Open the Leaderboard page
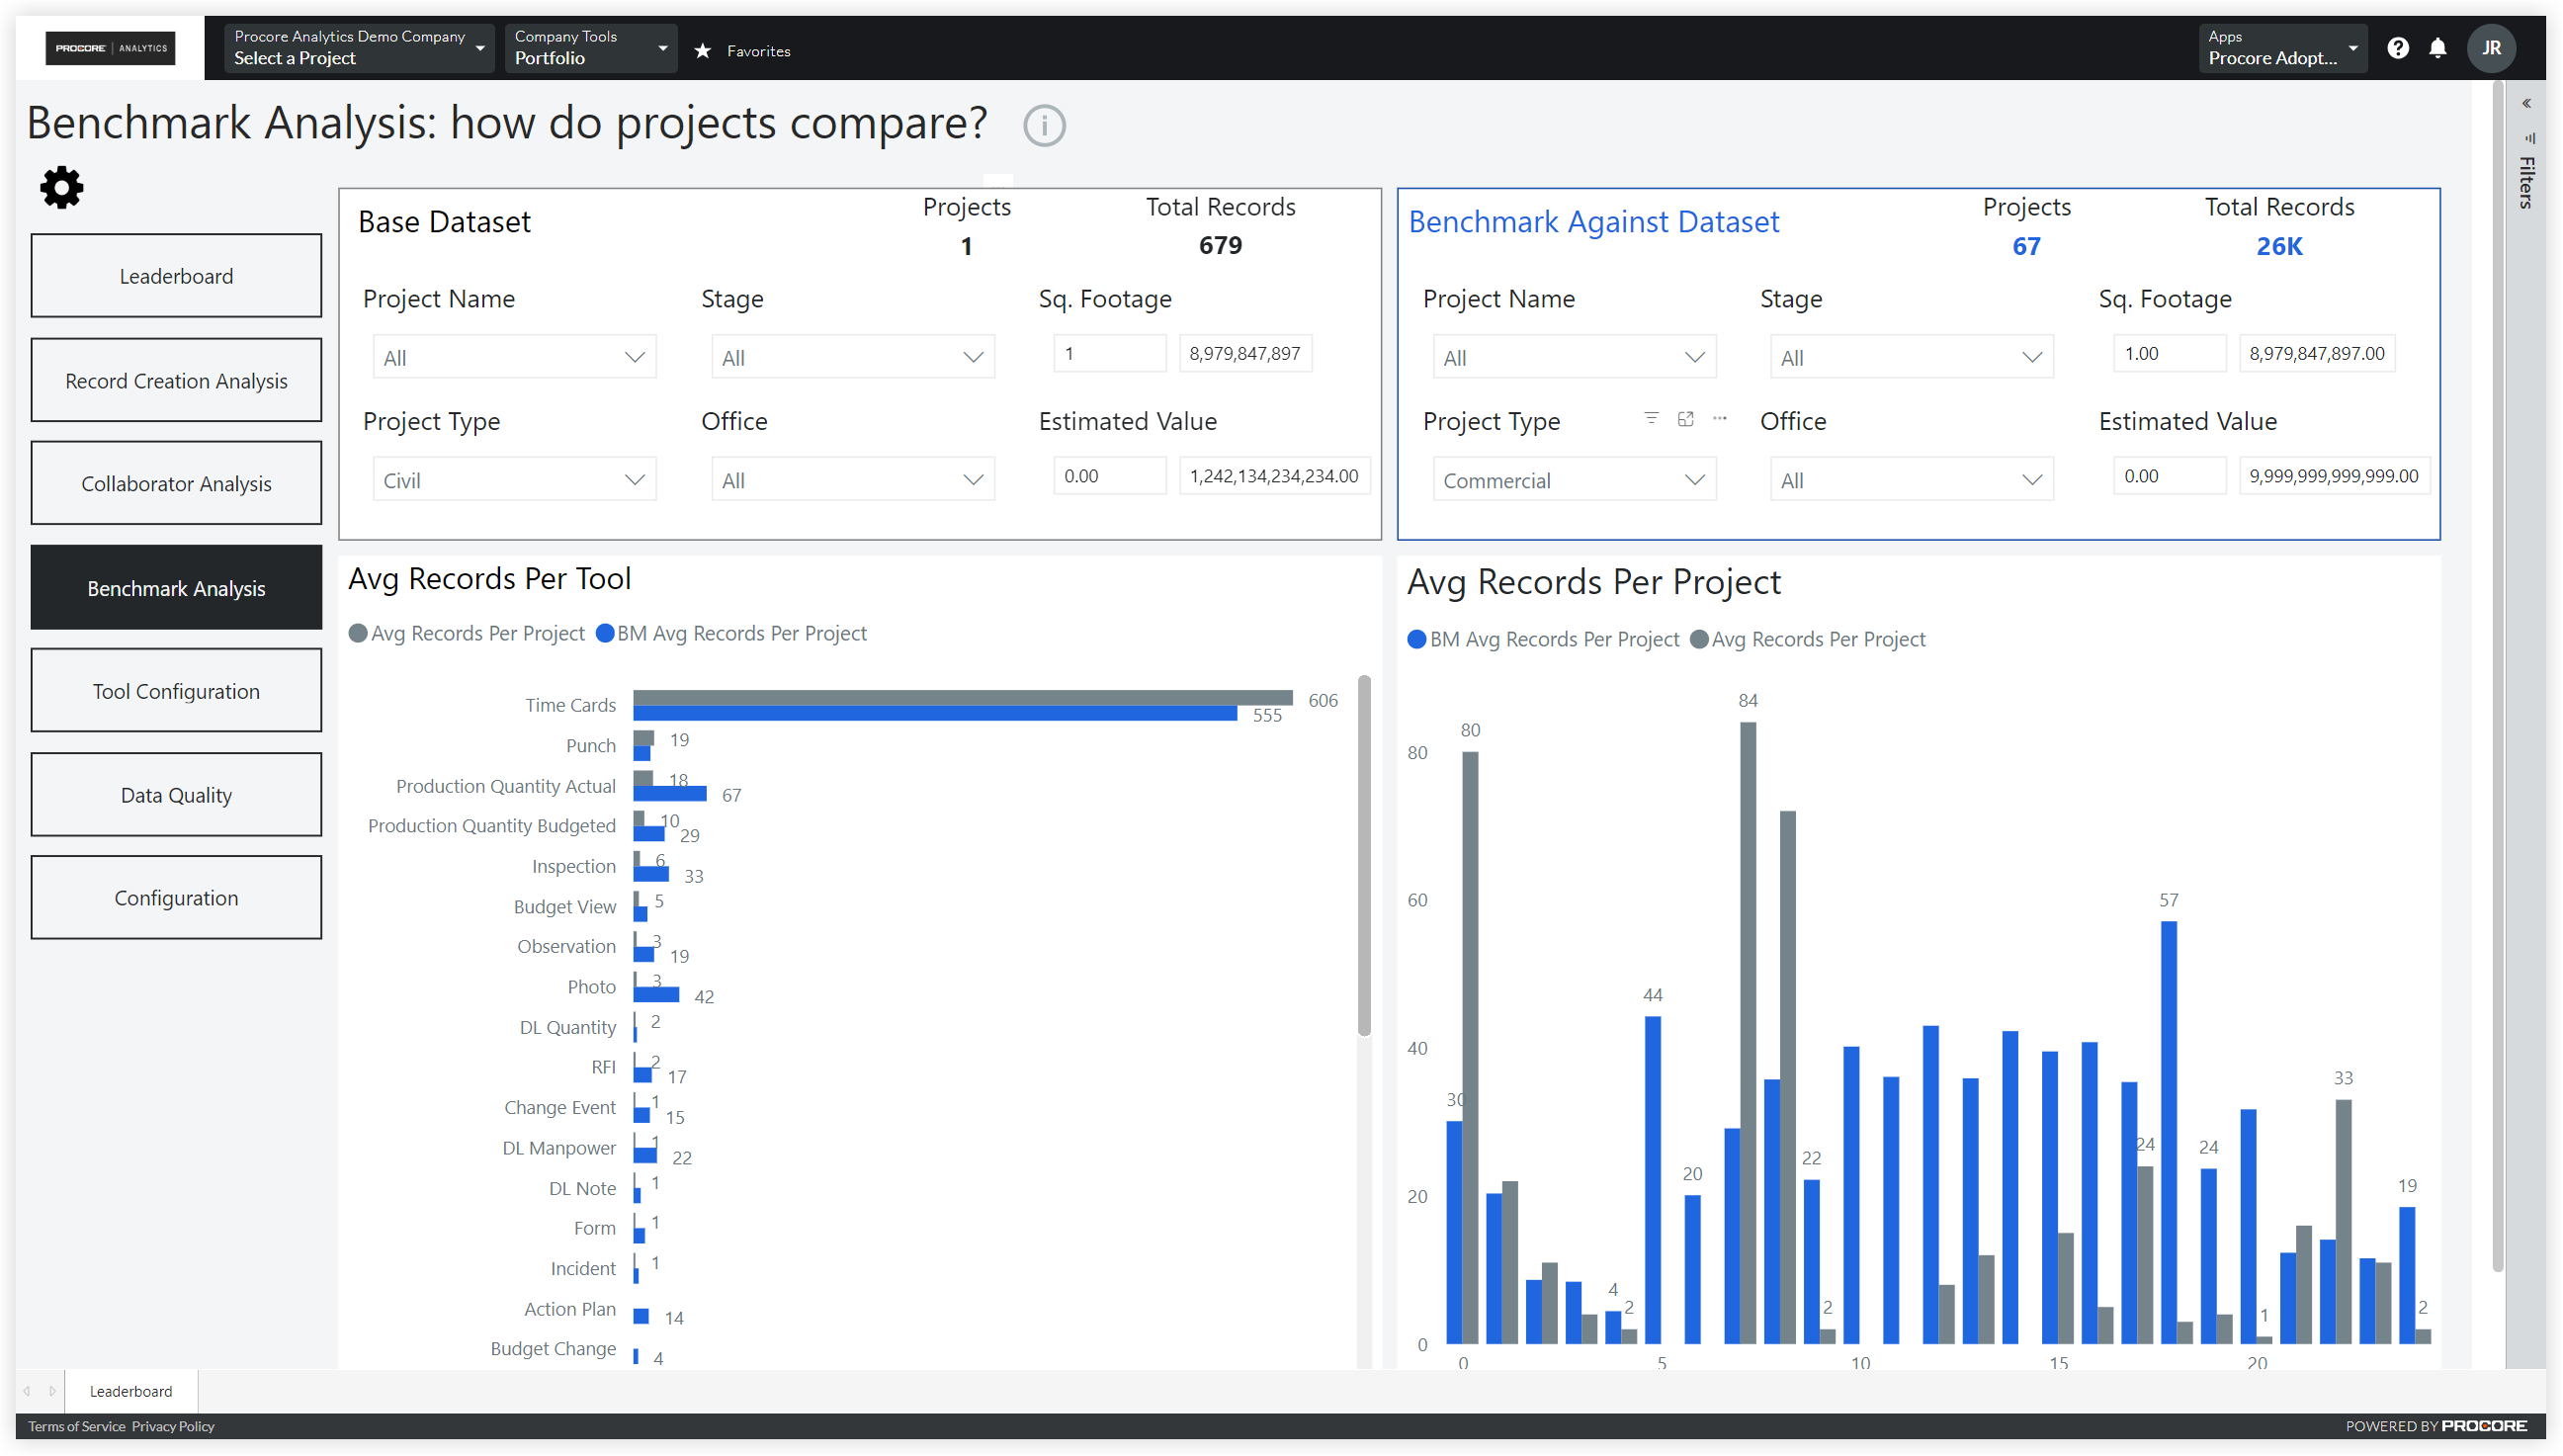 (176, 276)
